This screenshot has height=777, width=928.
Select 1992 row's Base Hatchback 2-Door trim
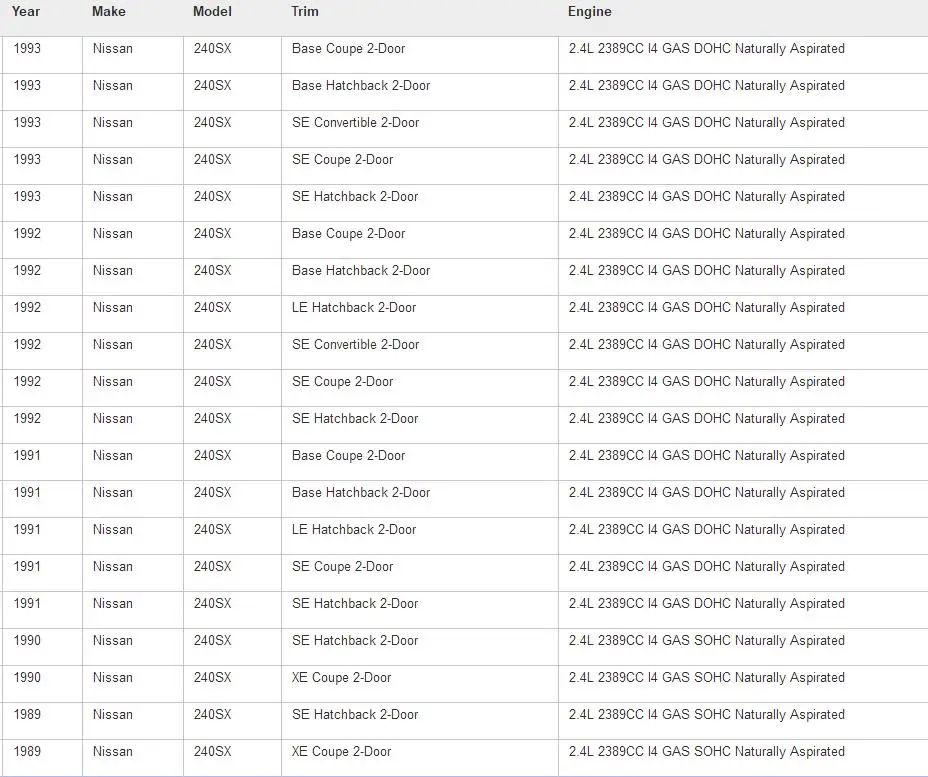click(x=361, y=270)
